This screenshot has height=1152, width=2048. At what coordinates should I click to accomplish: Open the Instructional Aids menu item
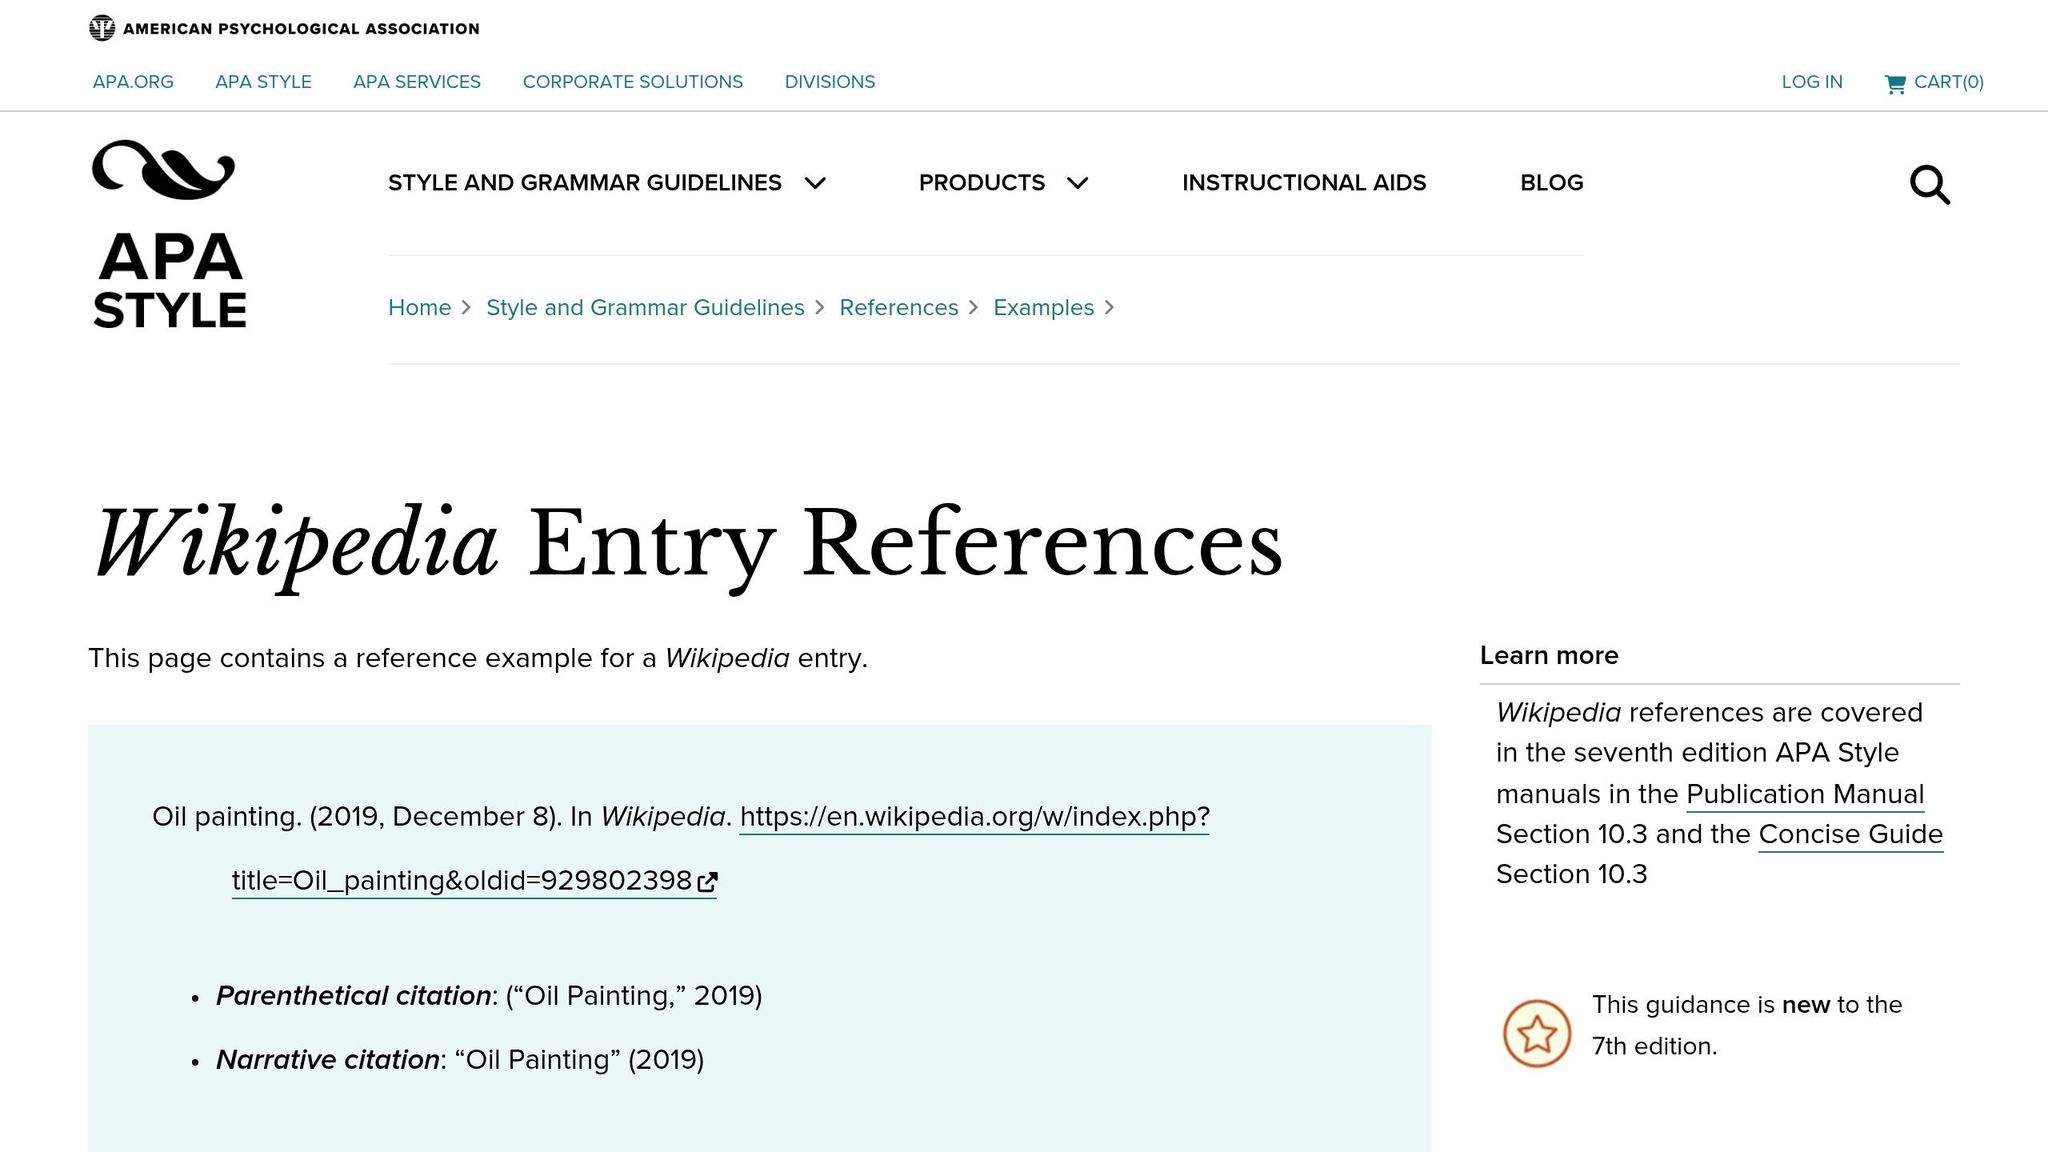[x=1304, y=183]
